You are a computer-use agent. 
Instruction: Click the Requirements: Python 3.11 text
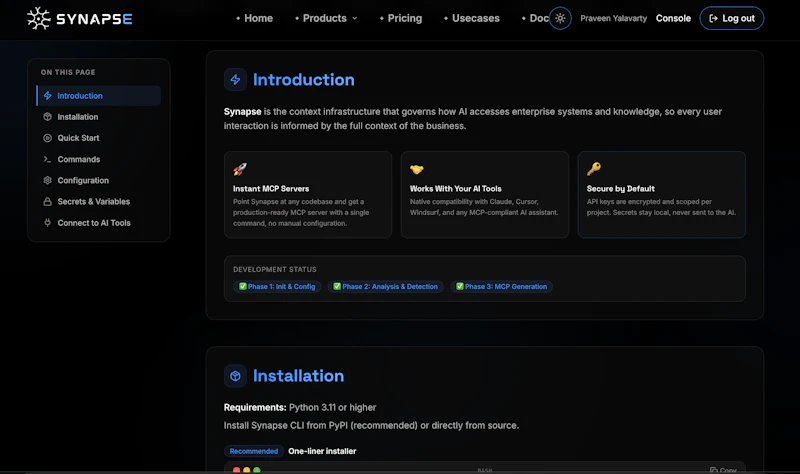300,408
